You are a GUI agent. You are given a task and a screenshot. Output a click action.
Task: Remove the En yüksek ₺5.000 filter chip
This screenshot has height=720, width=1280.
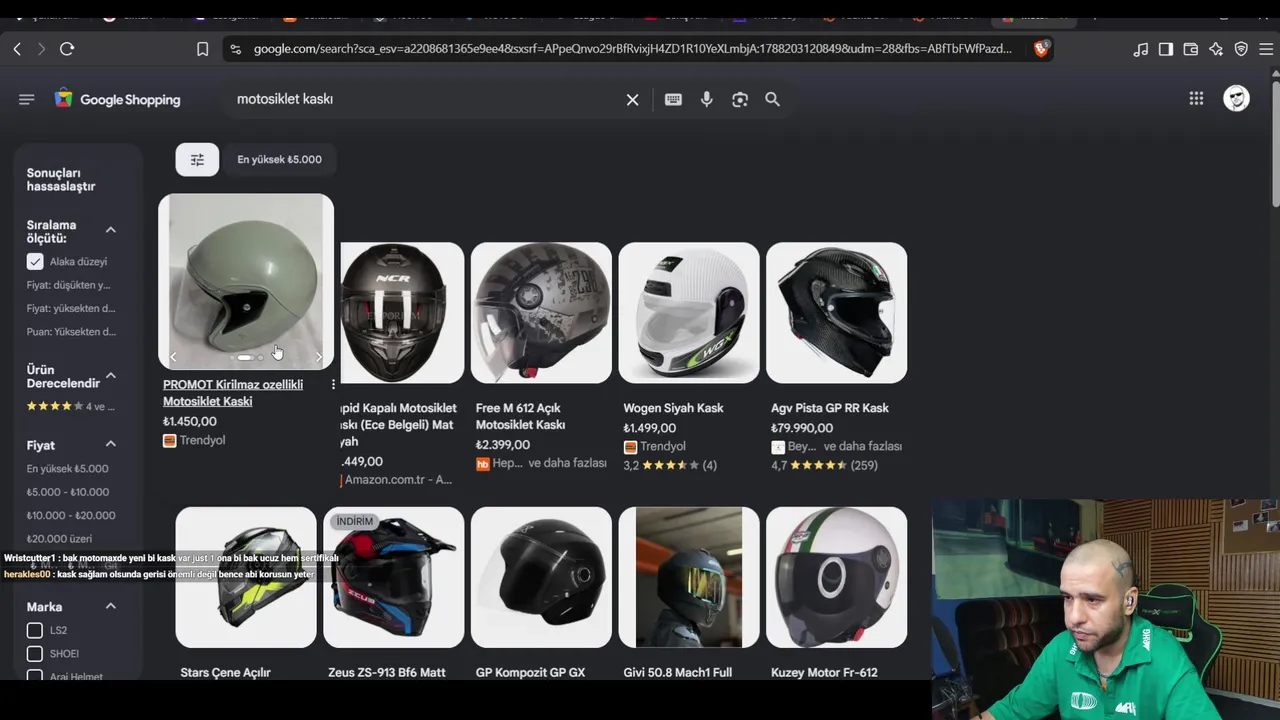[279, 160]
